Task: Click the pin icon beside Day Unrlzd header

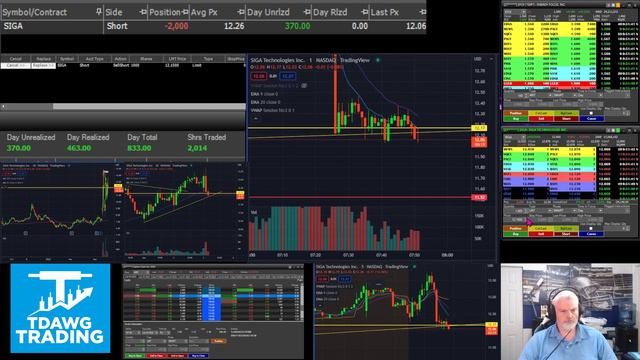Action: pyautogui.click(x=307, y=12)
